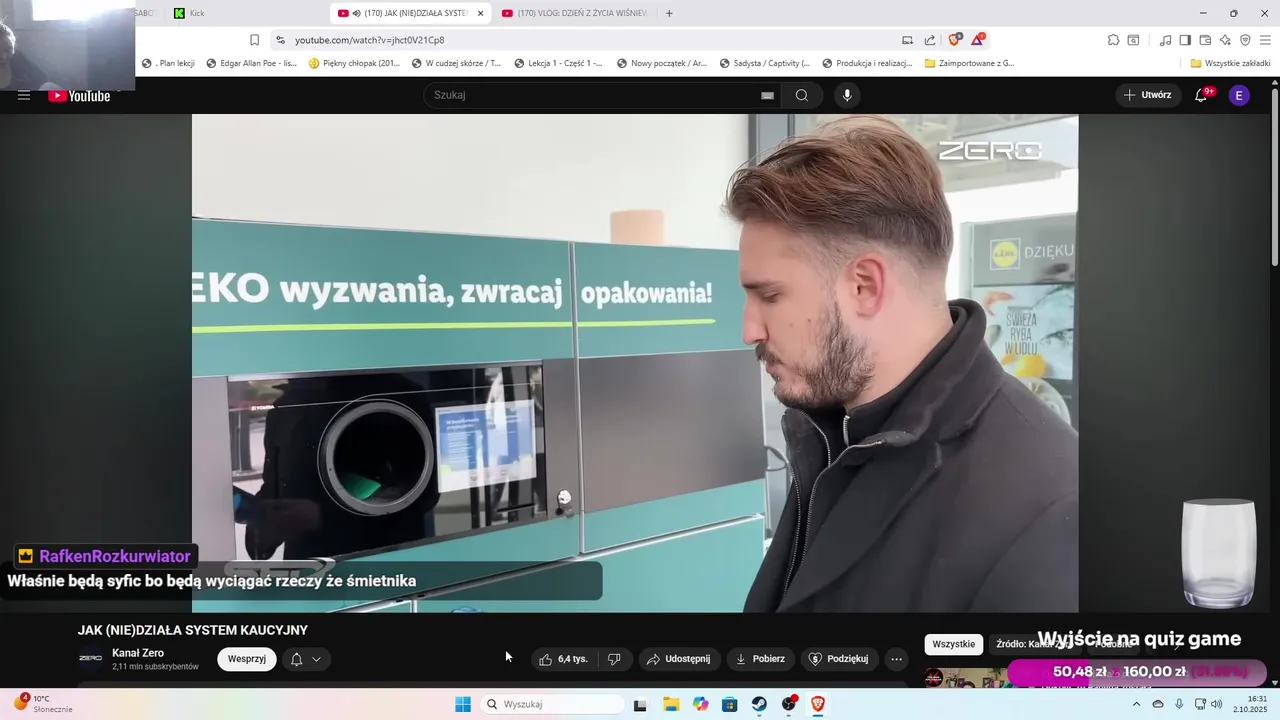Open the Leo AI sparkle icon
1280x720 pixels.
click(x=1225, y=40)
